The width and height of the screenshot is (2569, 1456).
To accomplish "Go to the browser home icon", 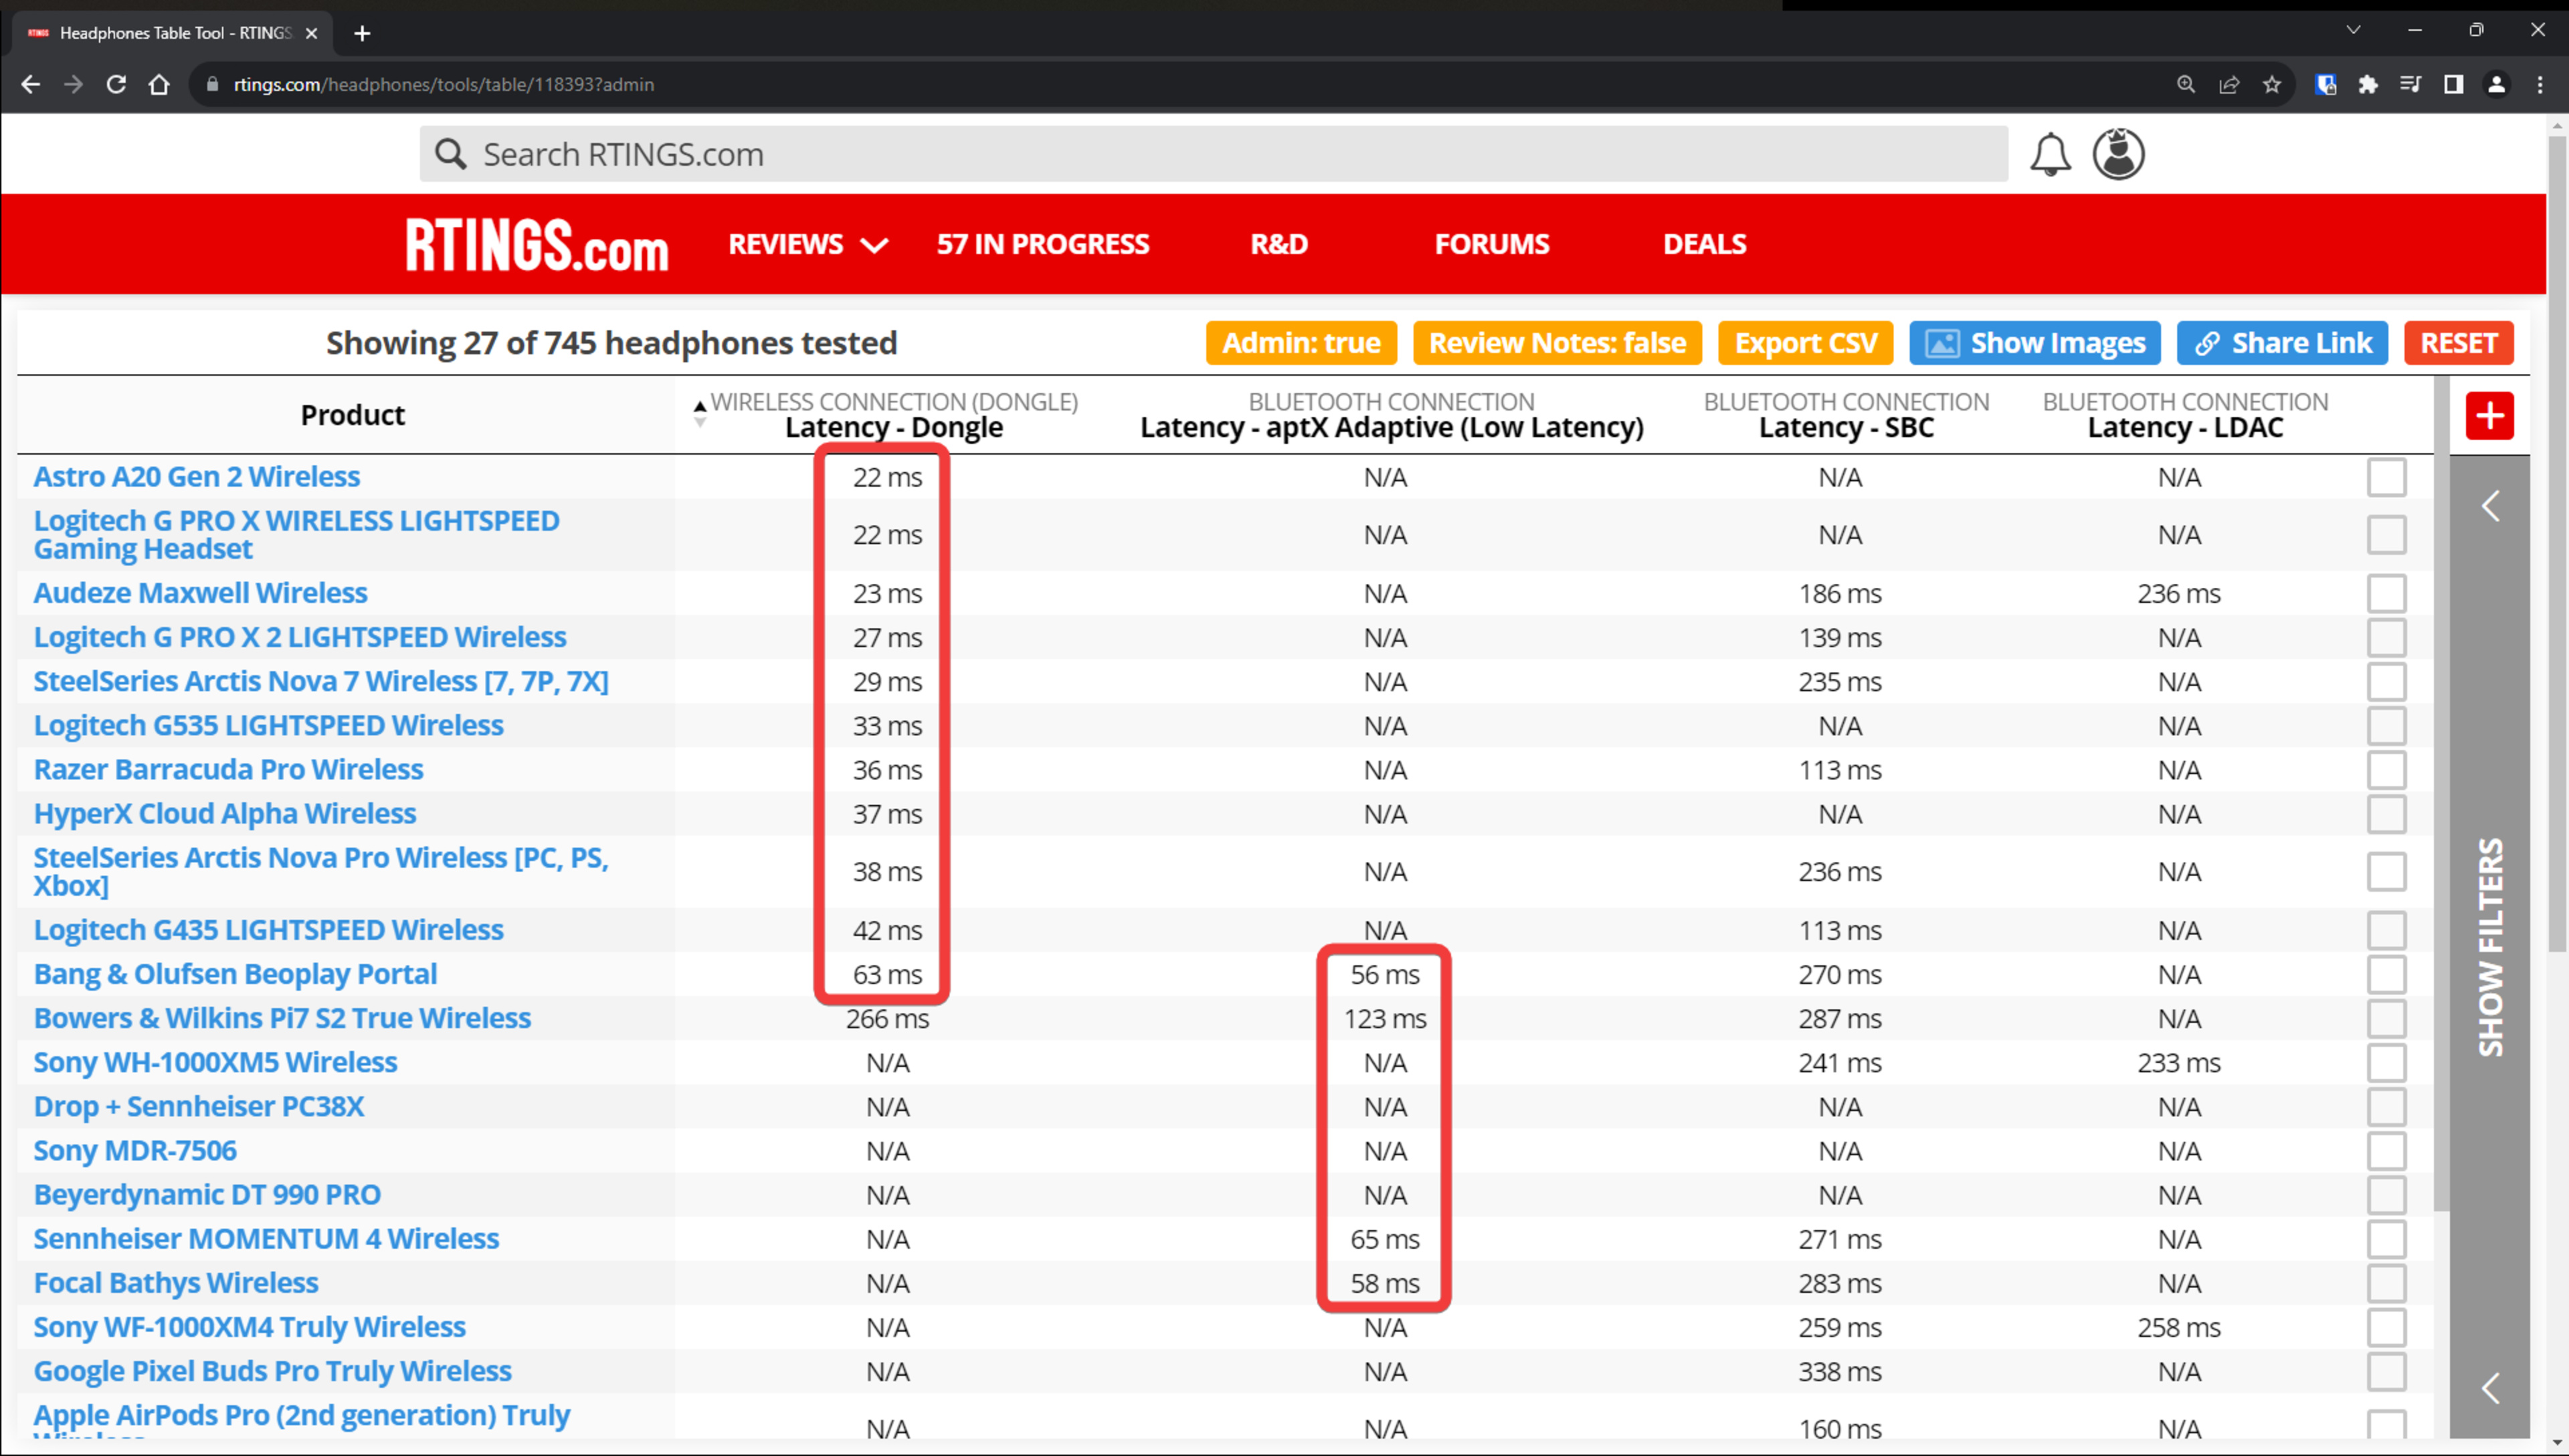I will point(159,85).
